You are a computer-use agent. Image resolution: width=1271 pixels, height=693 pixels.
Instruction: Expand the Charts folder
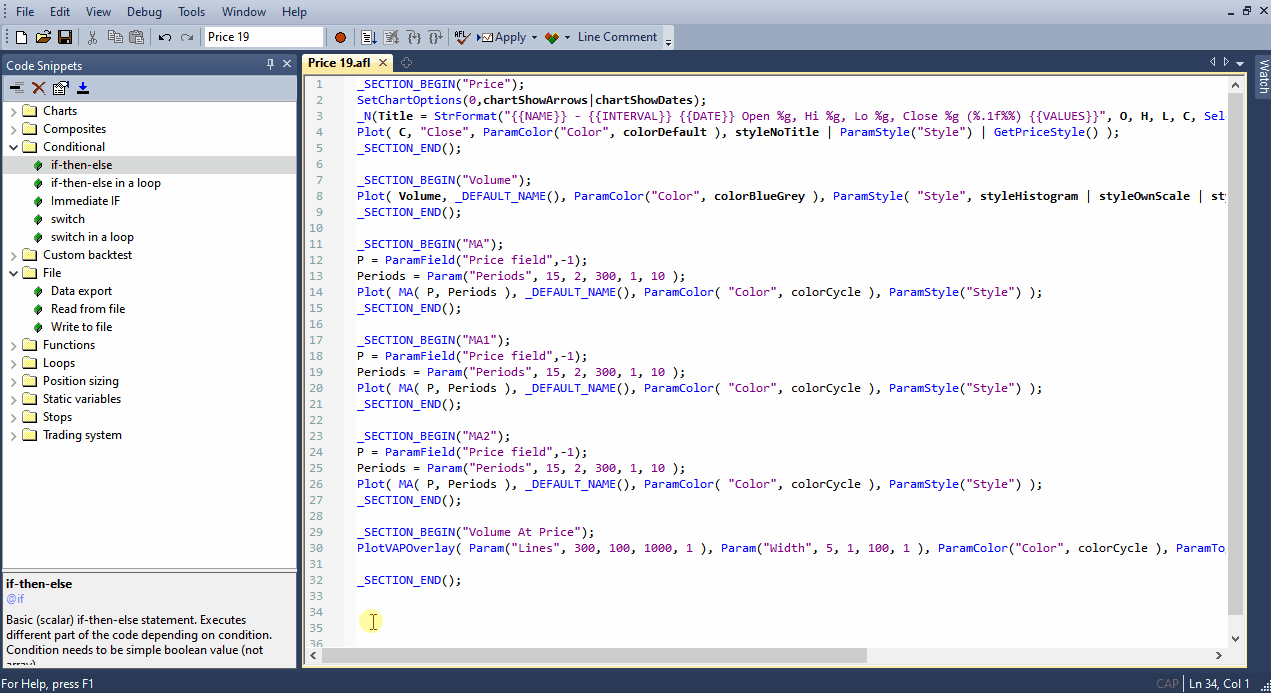(x=13, y=111)
